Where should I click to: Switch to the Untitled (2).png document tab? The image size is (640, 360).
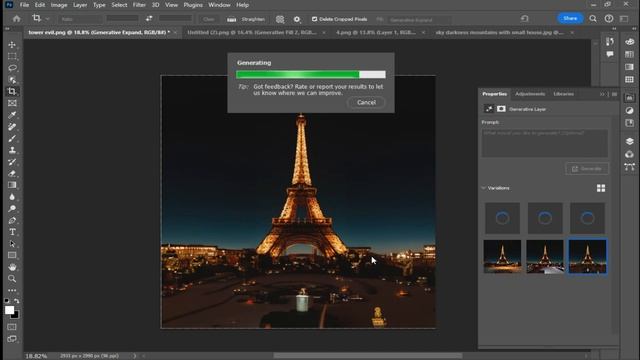click(251, 32)
